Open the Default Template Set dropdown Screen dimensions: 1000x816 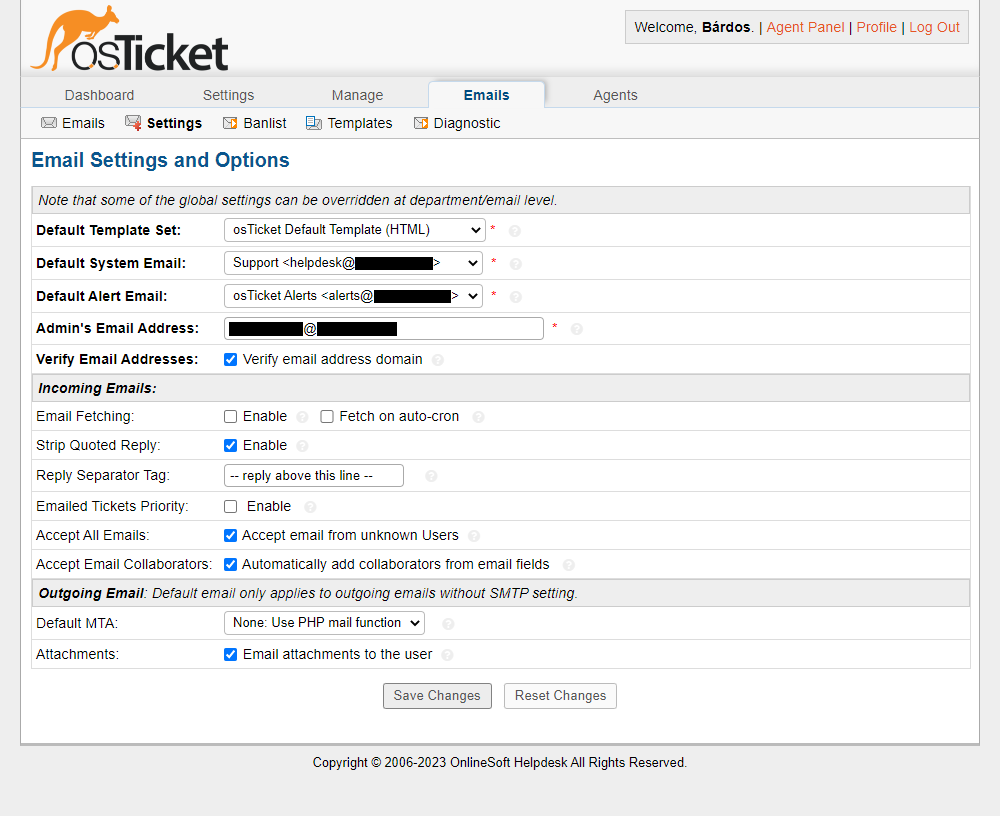pos(354,230)
